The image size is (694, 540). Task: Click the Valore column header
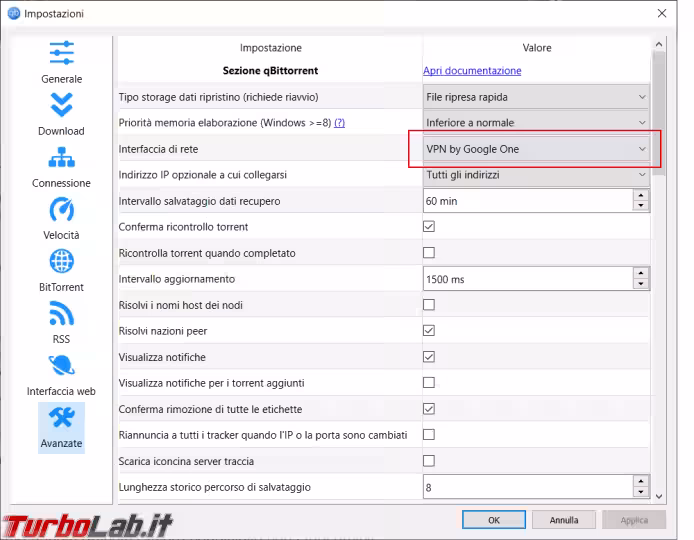click(x=536, y=48)
